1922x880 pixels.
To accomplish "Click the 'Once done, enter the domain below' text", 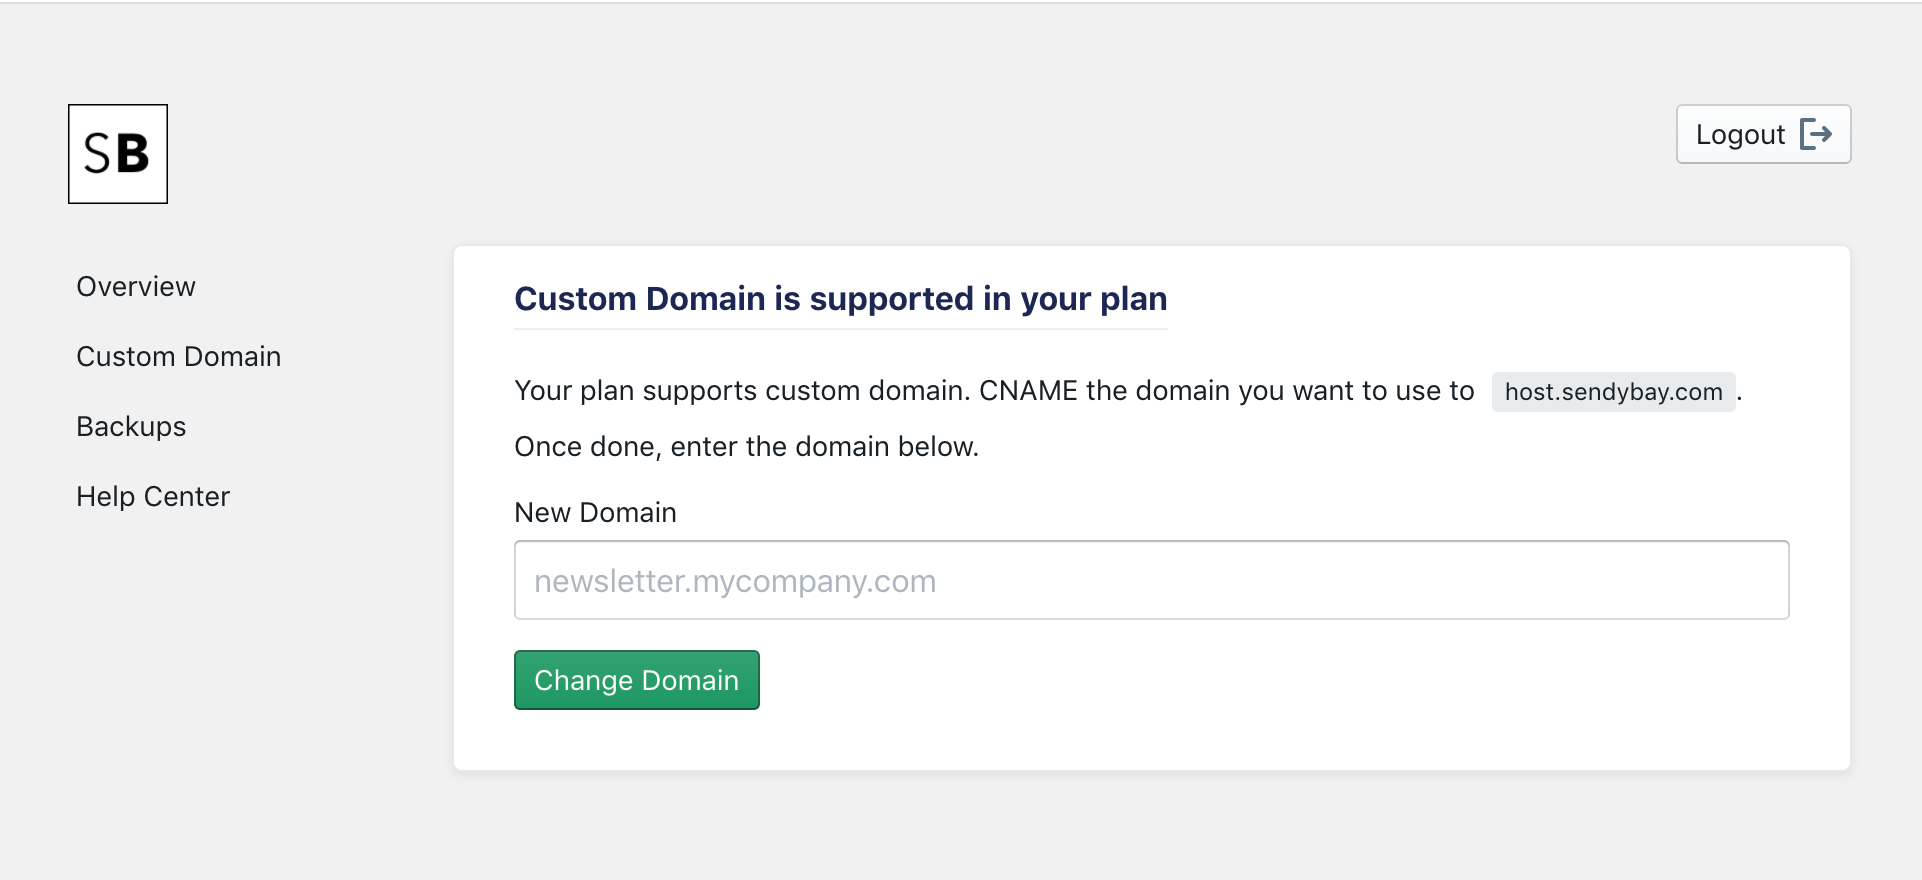I will pyautogui.click(x=747, y=447).
